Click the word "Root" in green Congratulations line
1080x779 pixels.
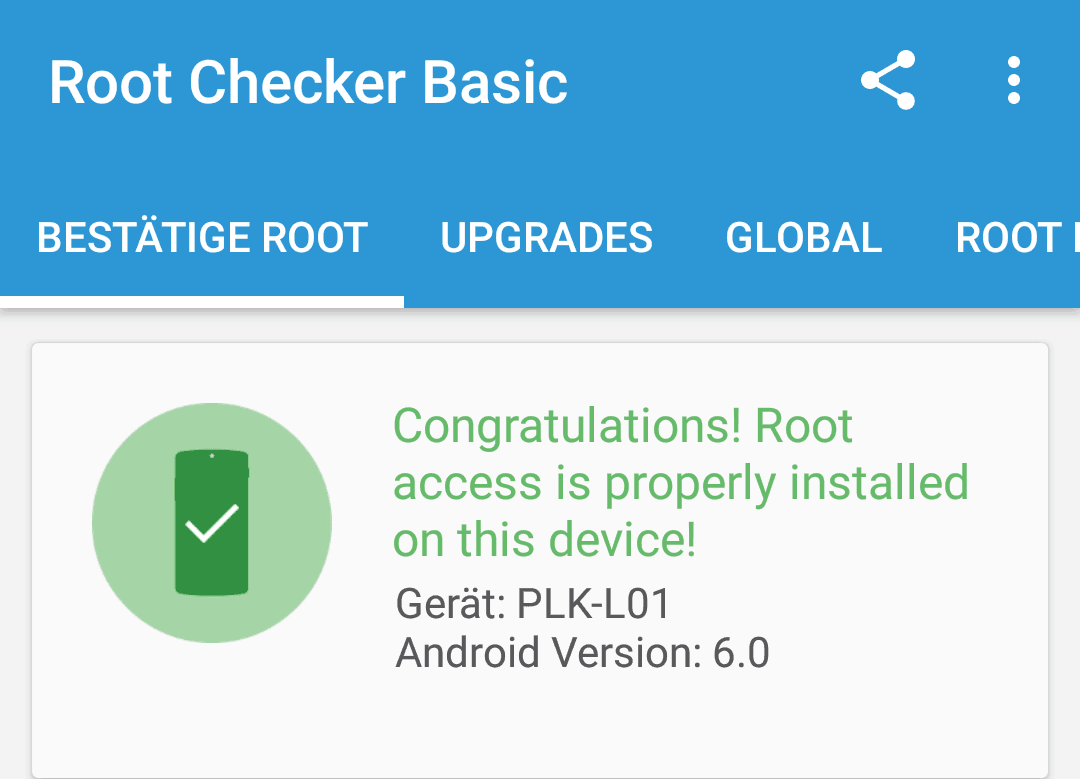(804, 426)
